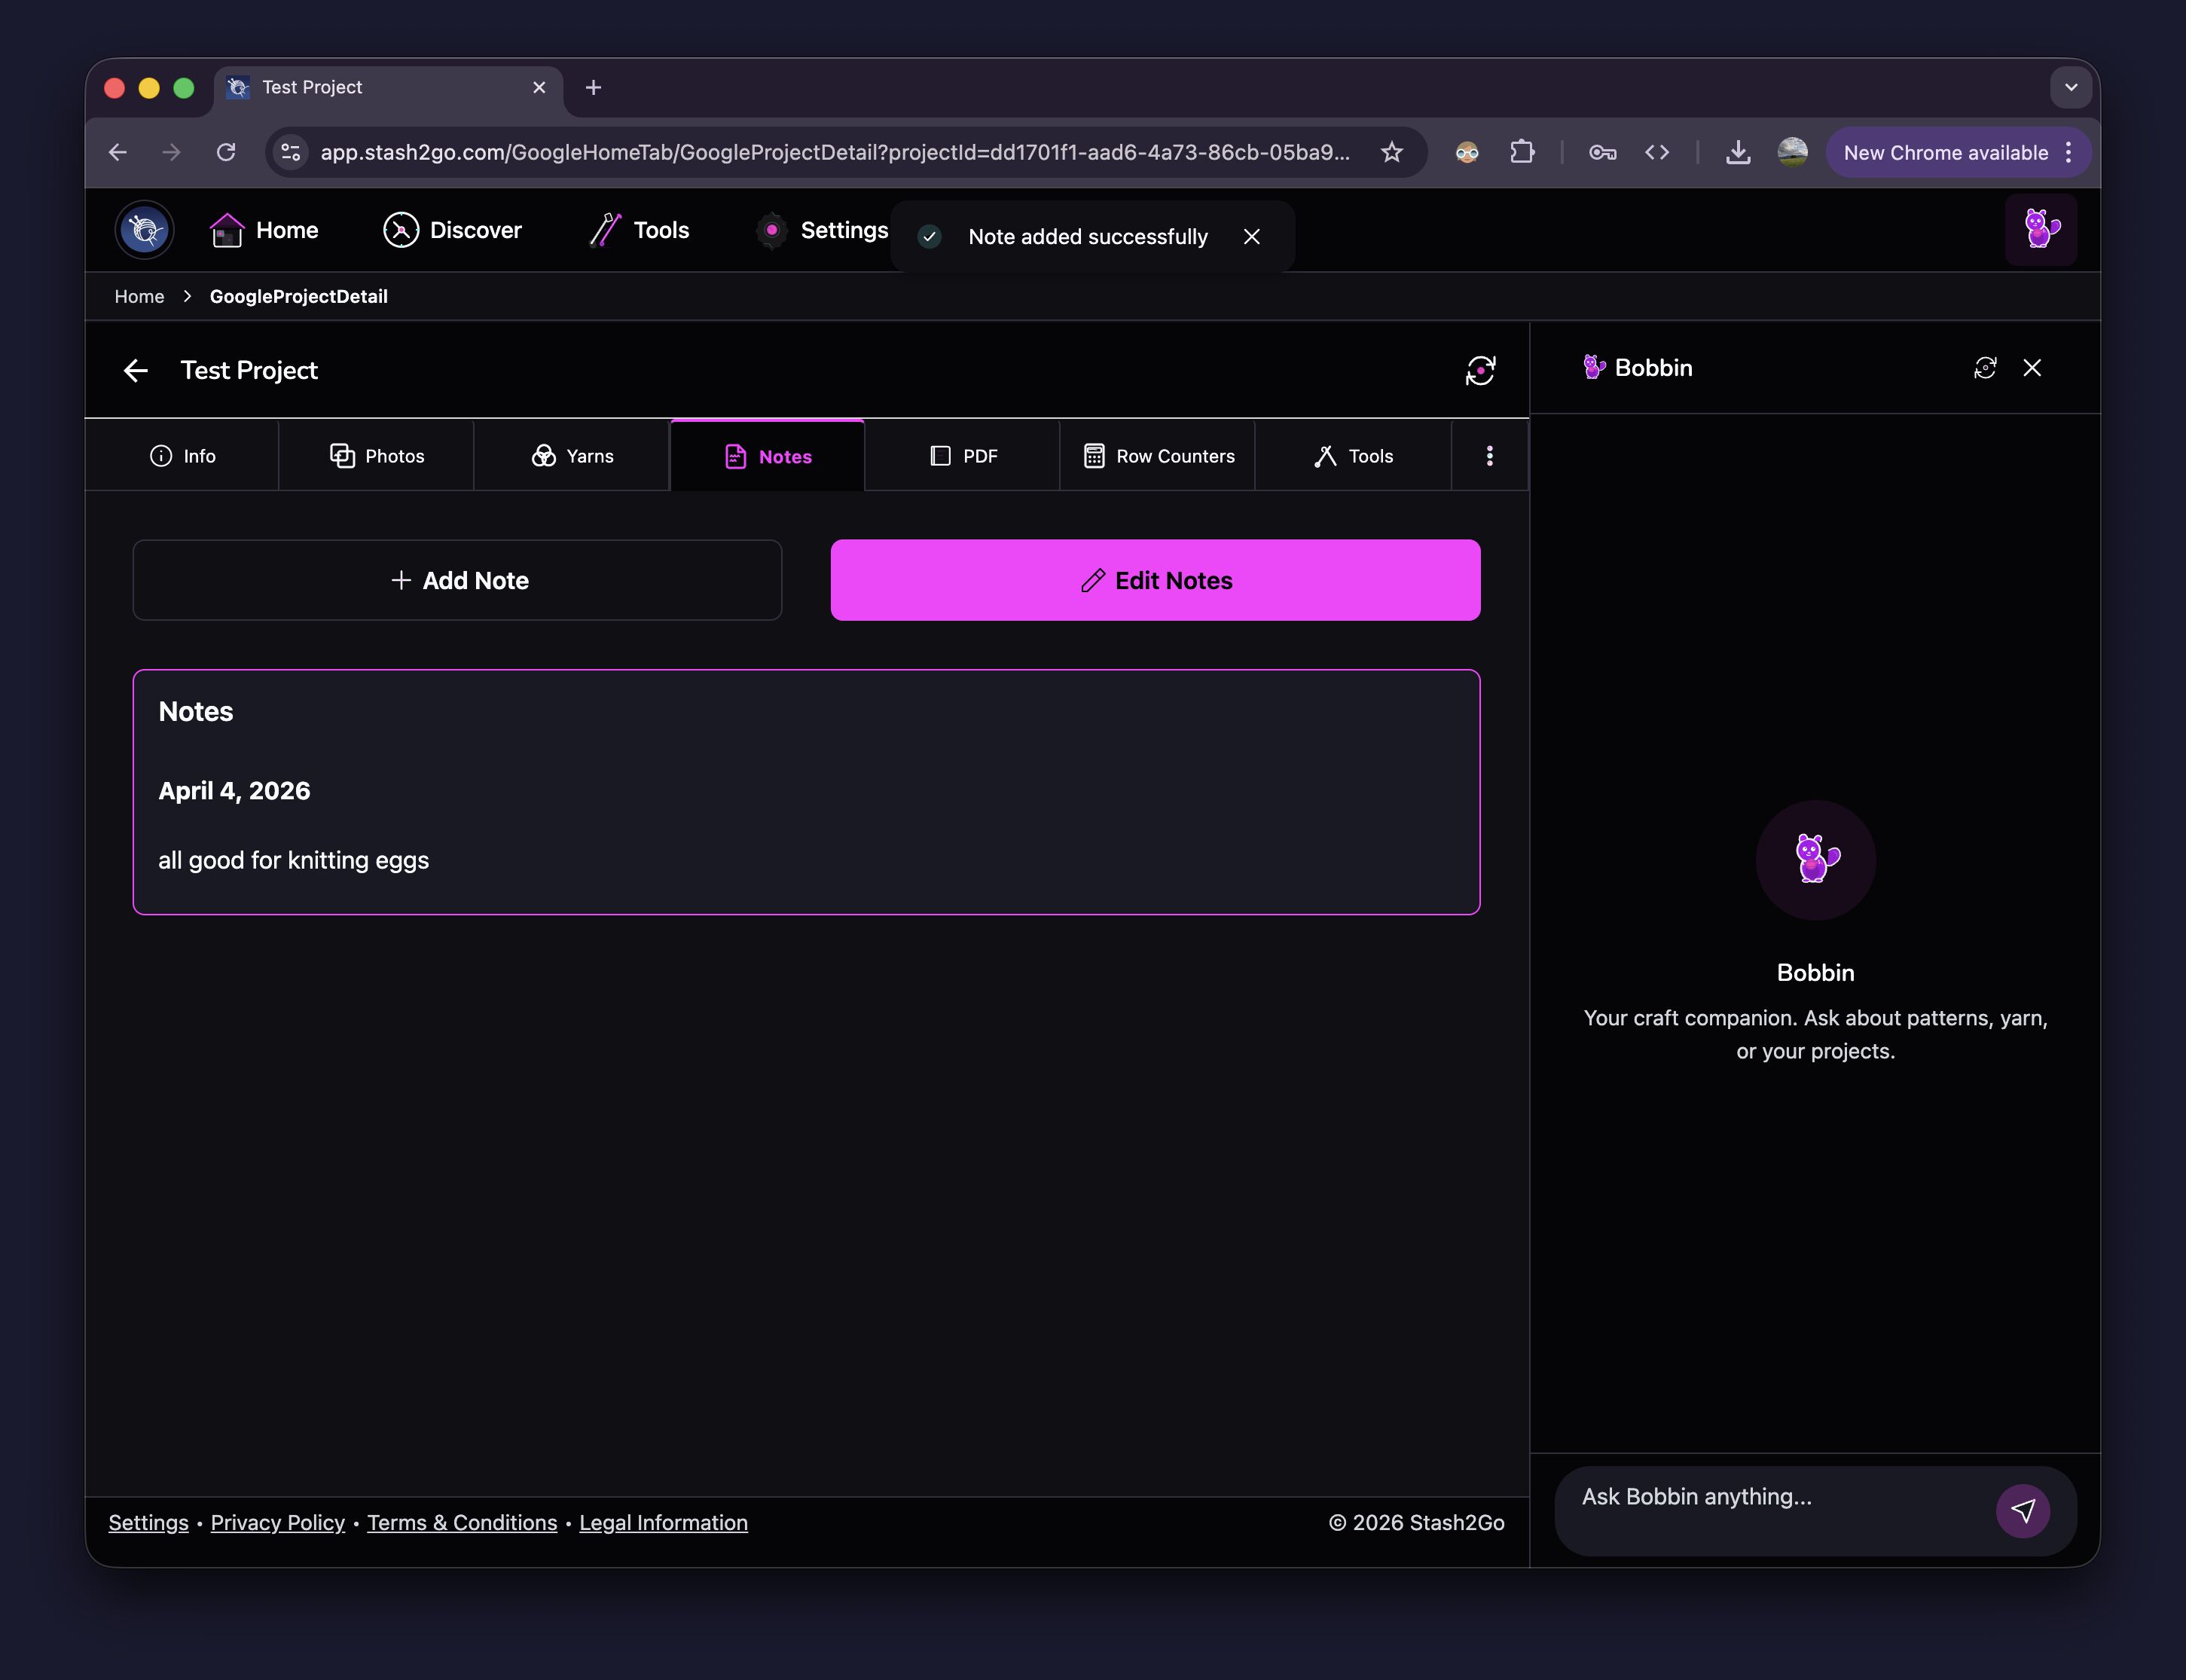The height and width of the screenshot is (1680, 2186).
Task: Open Chrome extensions puzzle icon
Action: pyautogui.click(x=1521, y=152)
